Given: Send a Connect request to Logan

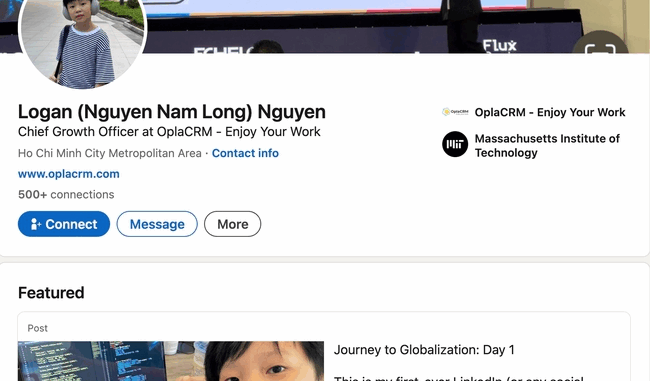Looking at the screenshot, I should click(x=64, y=224).
